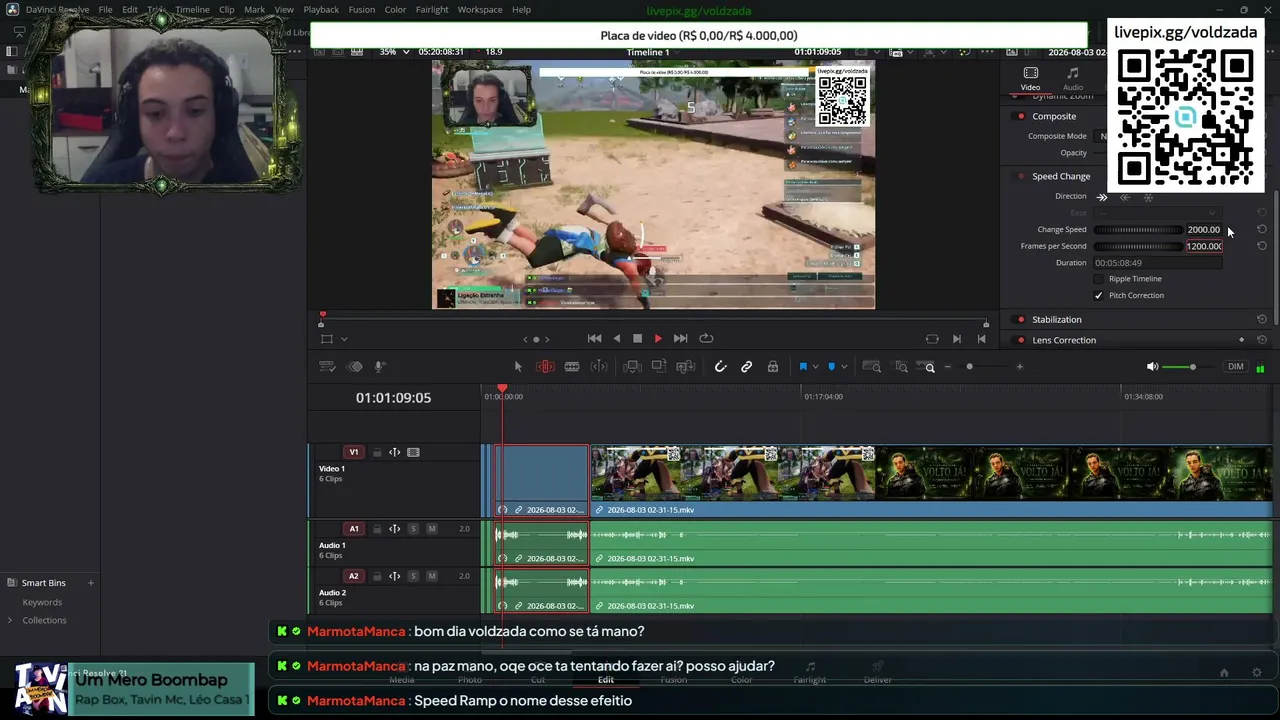Click the Full Extent Zoom icon
This screenshot has height=720, width=1280.
click(871, 367)
